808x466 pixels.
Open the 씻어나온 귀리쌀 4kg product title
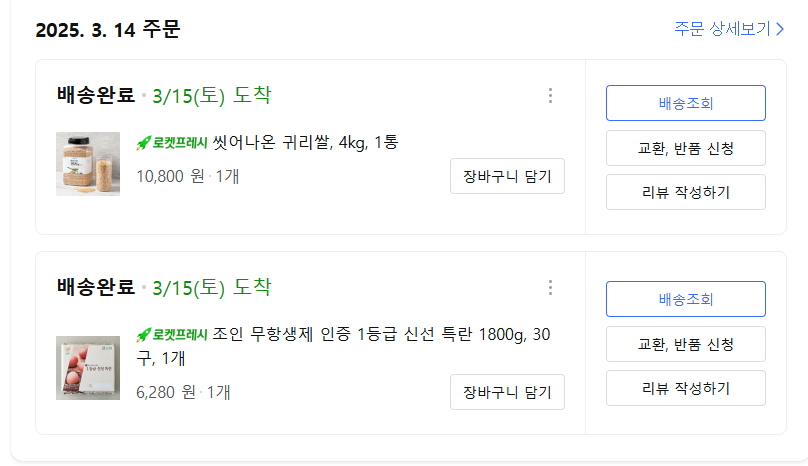pos(306,142)
